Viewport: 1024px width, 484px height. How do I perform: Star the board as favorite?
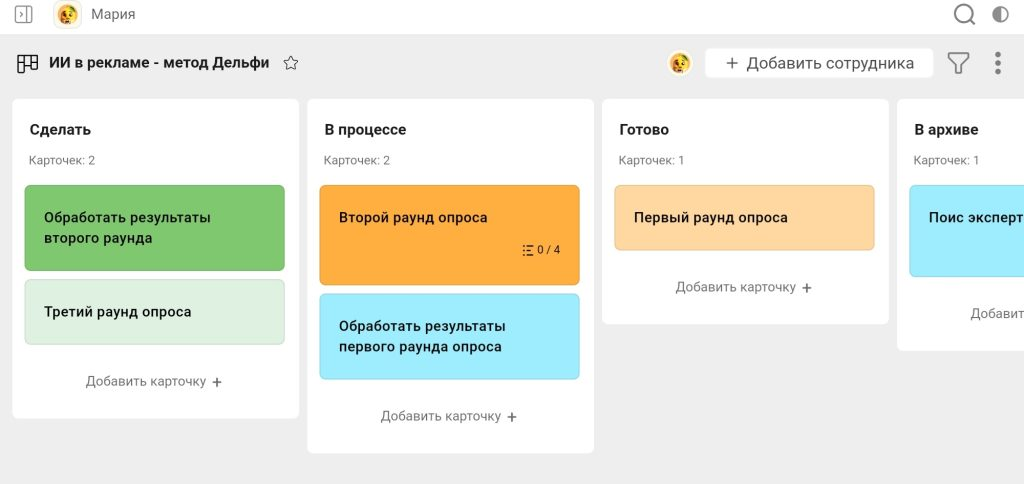[x=291, y=63]
